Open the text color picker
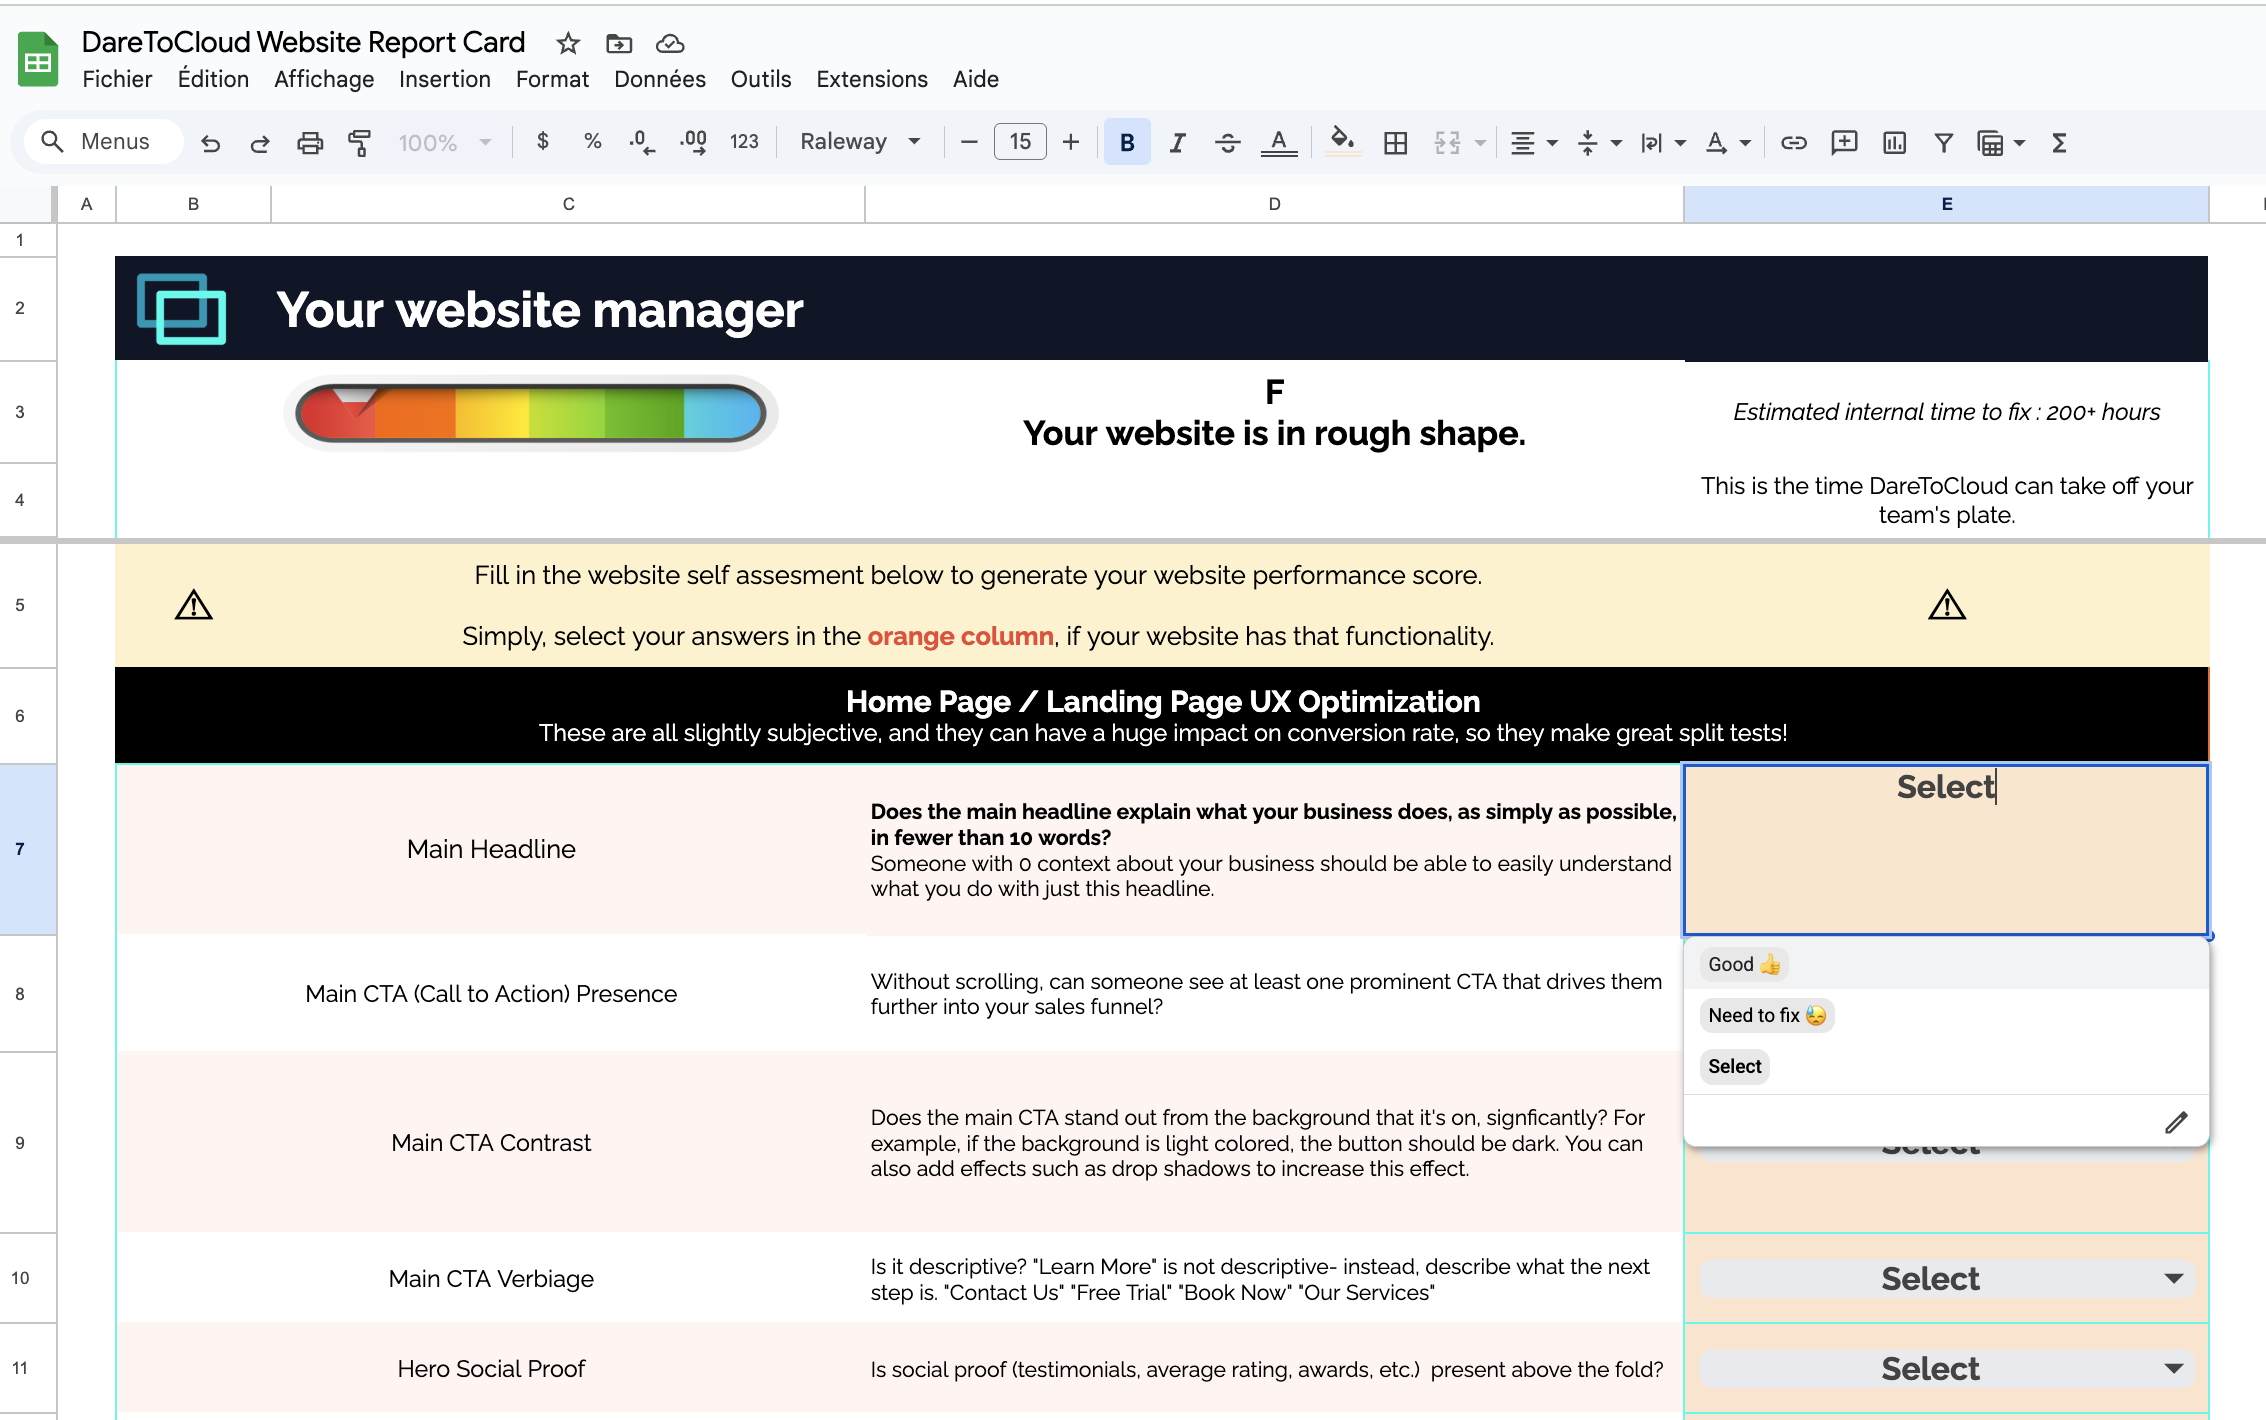The height and width of the screenshot is (1420, 2266). 1280,142
